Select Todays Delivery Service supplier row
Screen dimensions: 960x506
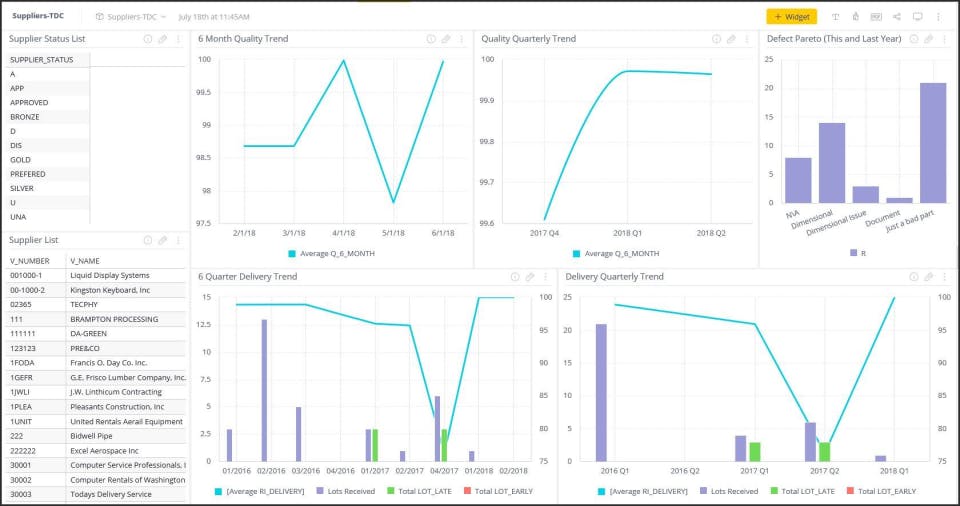(x=96, y=494)
